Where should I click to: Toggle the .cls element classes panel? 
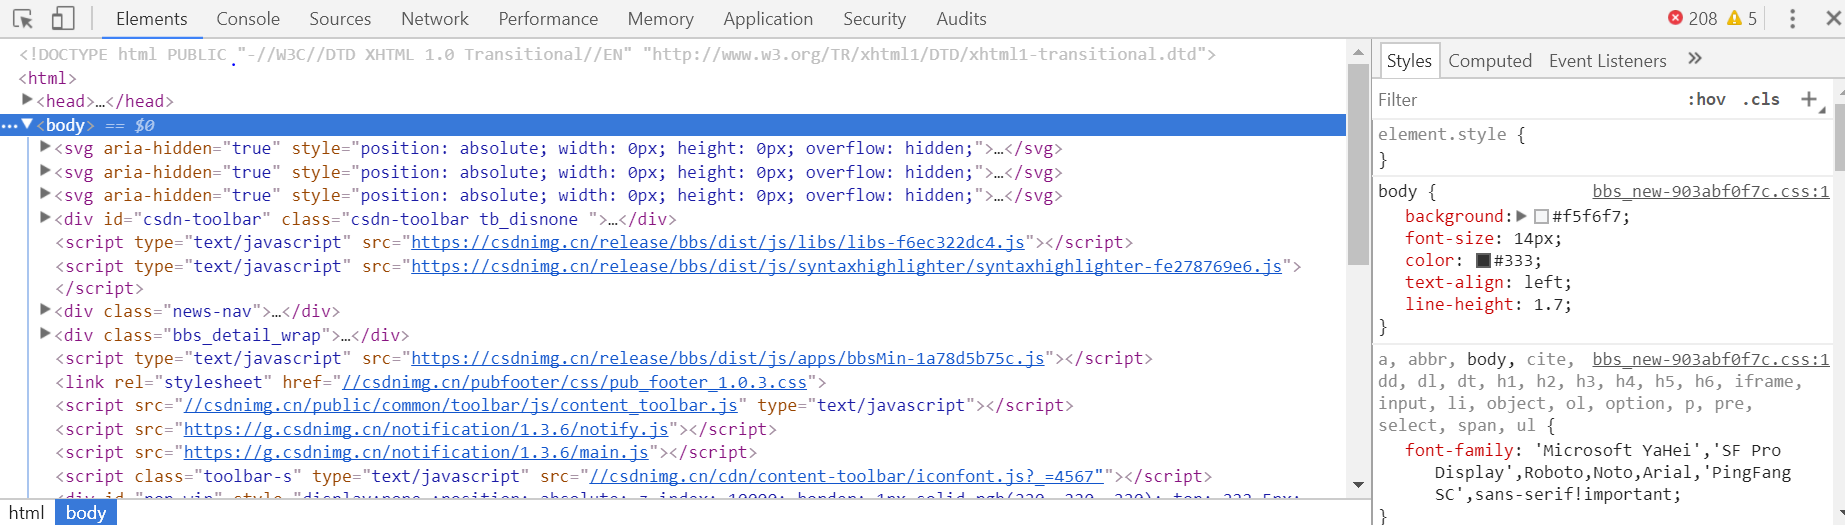point(1761,99)
